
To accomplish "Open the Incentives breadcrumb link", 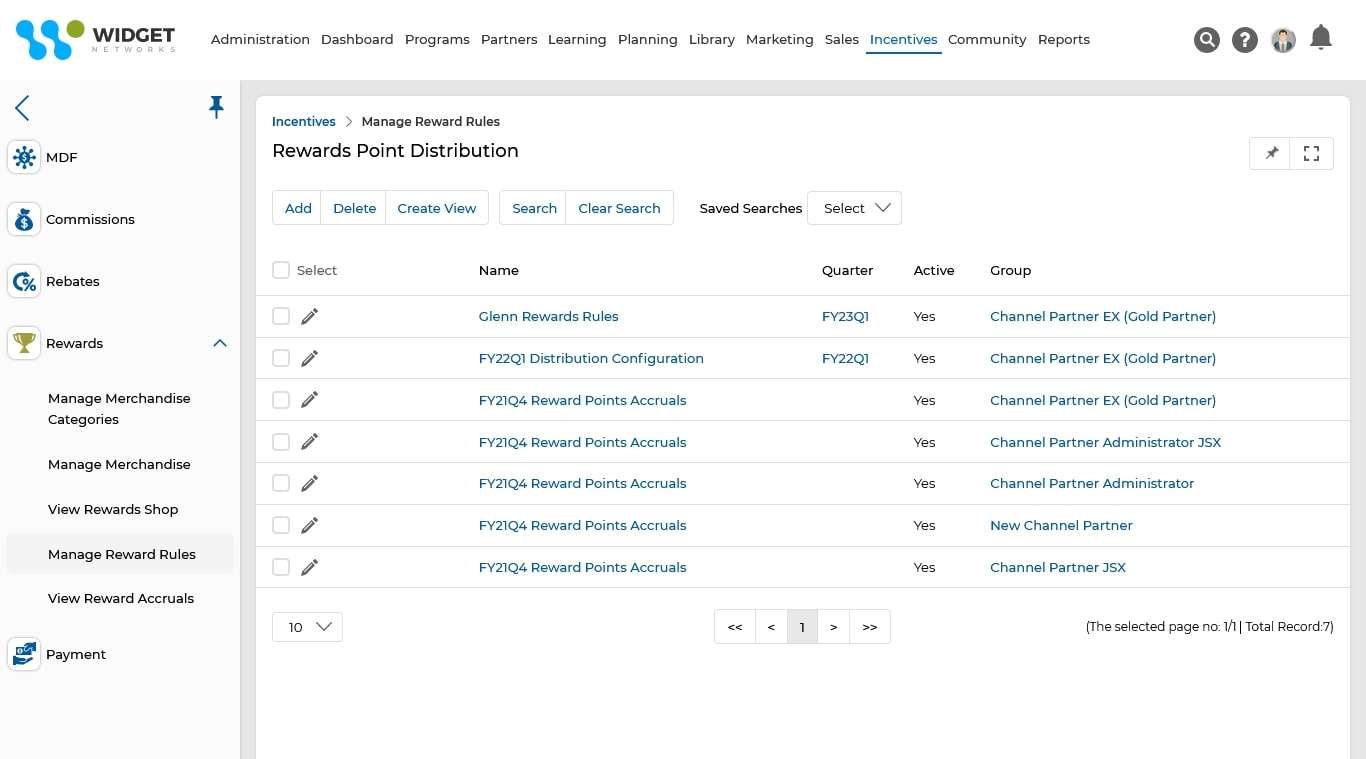I will (303, 121).
